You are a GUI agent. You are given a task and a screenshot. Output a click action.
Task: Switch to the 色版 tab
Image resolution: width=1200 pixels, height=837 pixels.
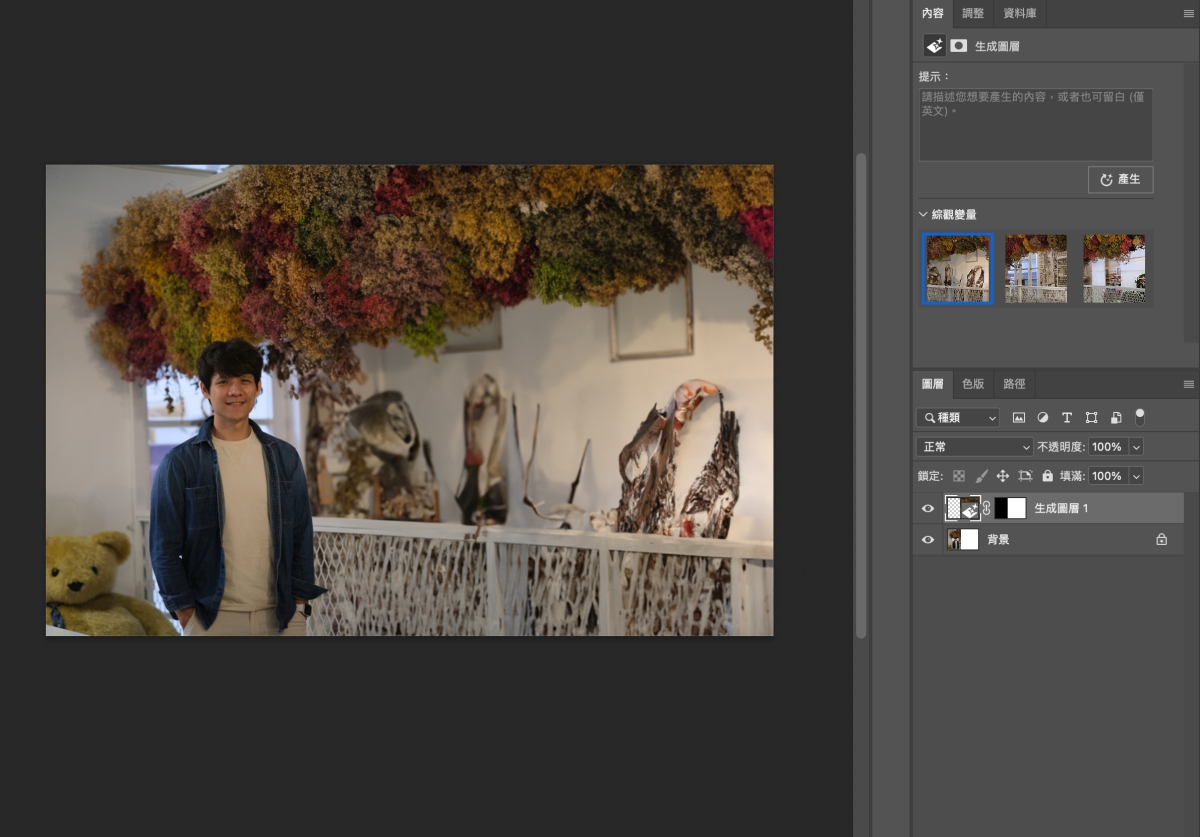(x=973, y=384)
